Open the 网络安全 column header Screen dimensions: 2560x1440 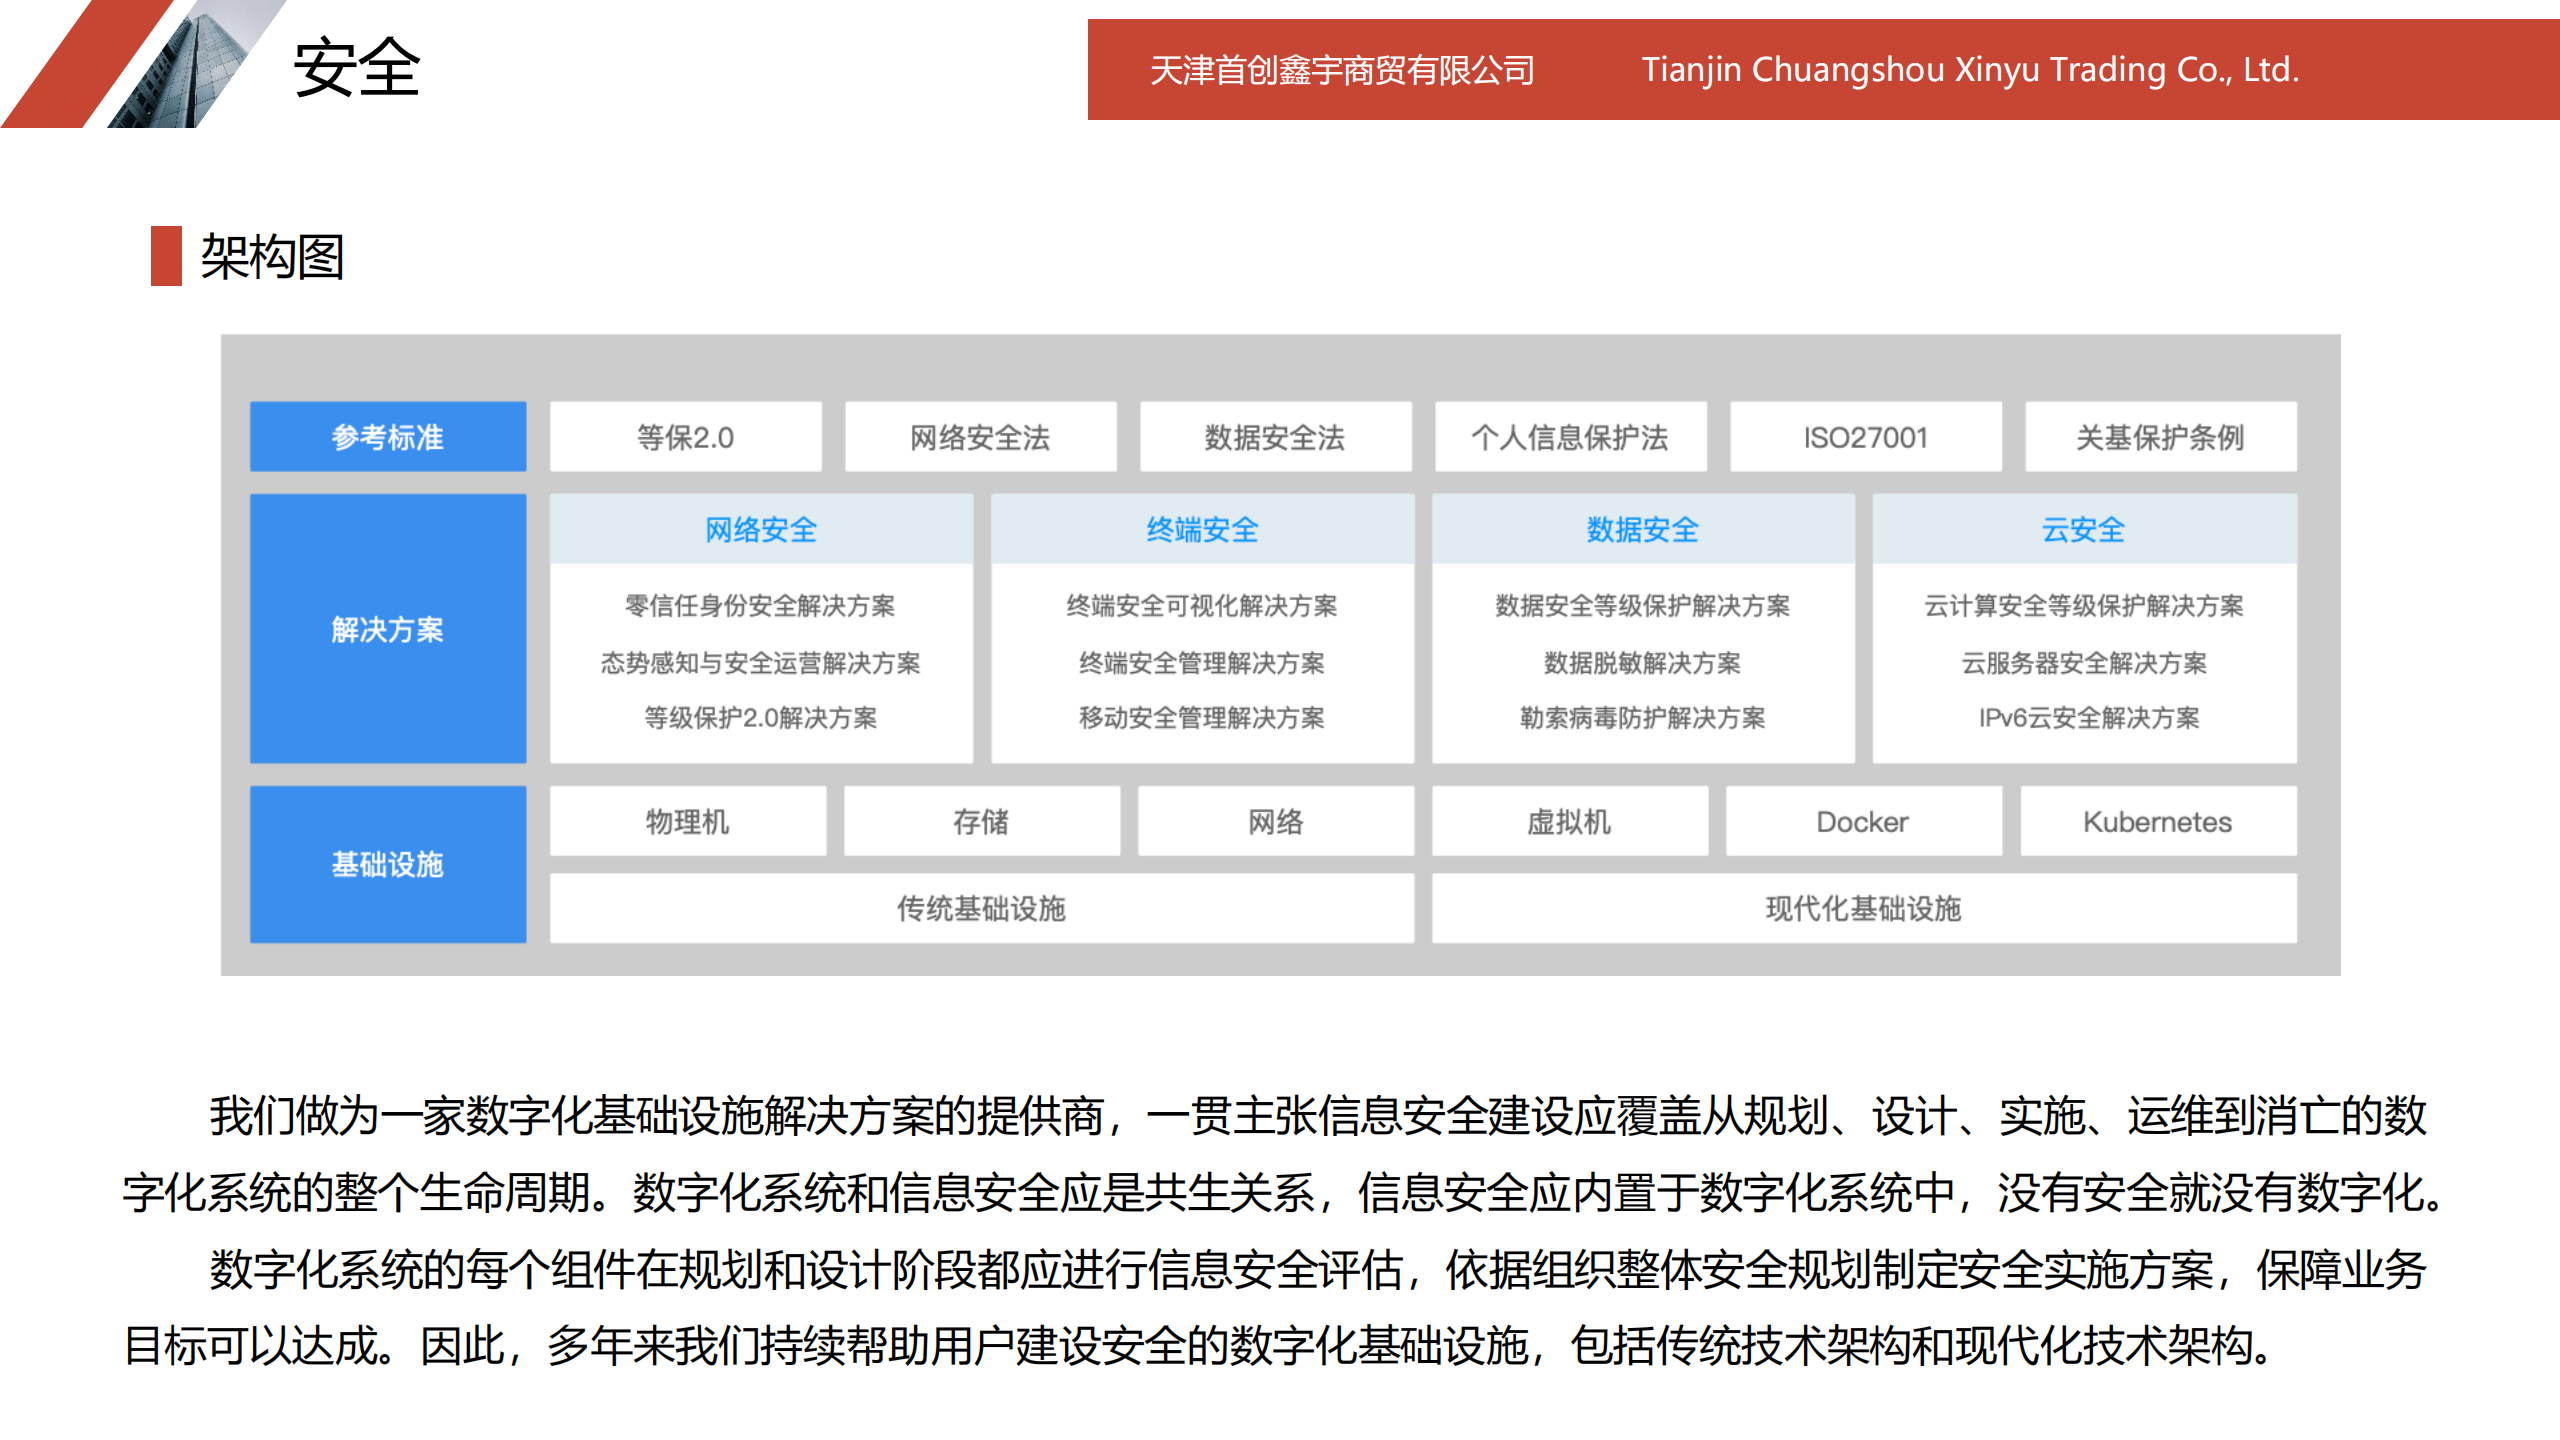761,529
